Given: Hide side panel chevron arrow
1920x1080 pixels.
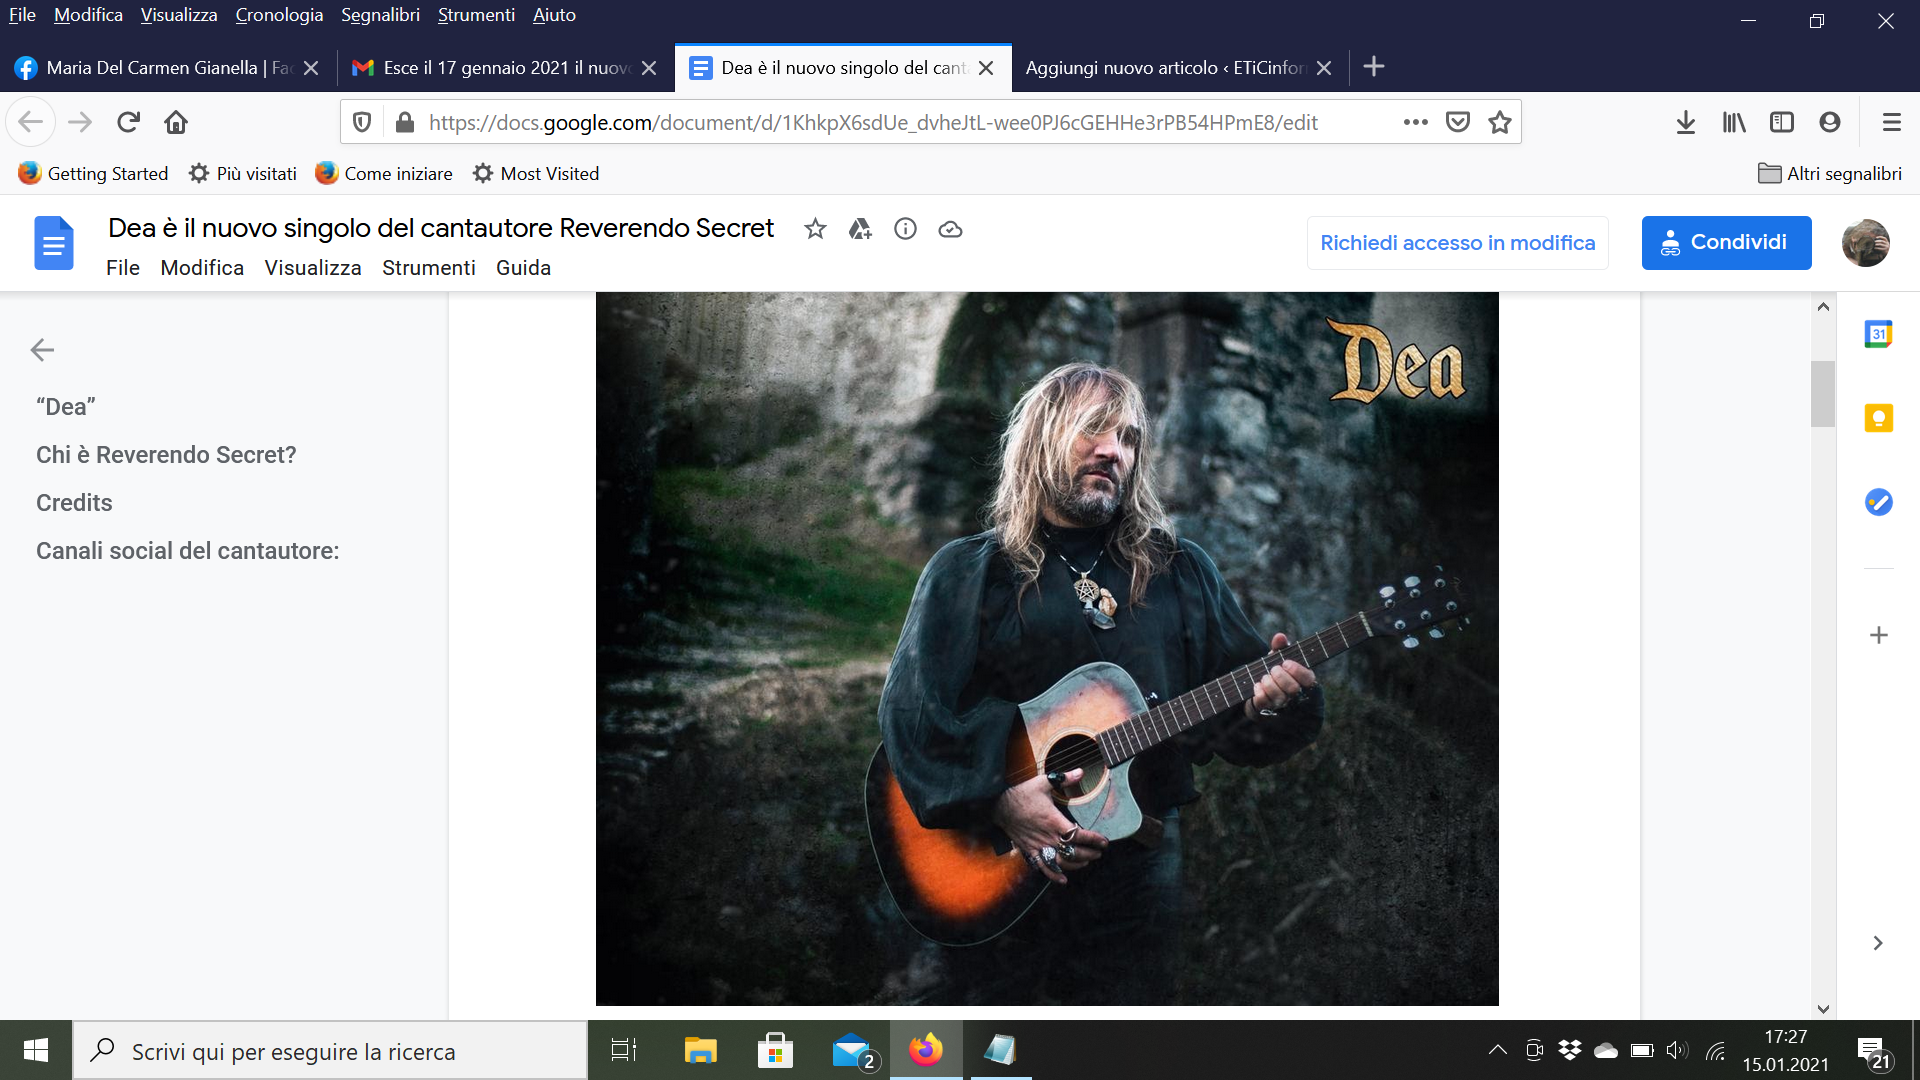Looking at the screenshot, I should (x=1878, y=943).
